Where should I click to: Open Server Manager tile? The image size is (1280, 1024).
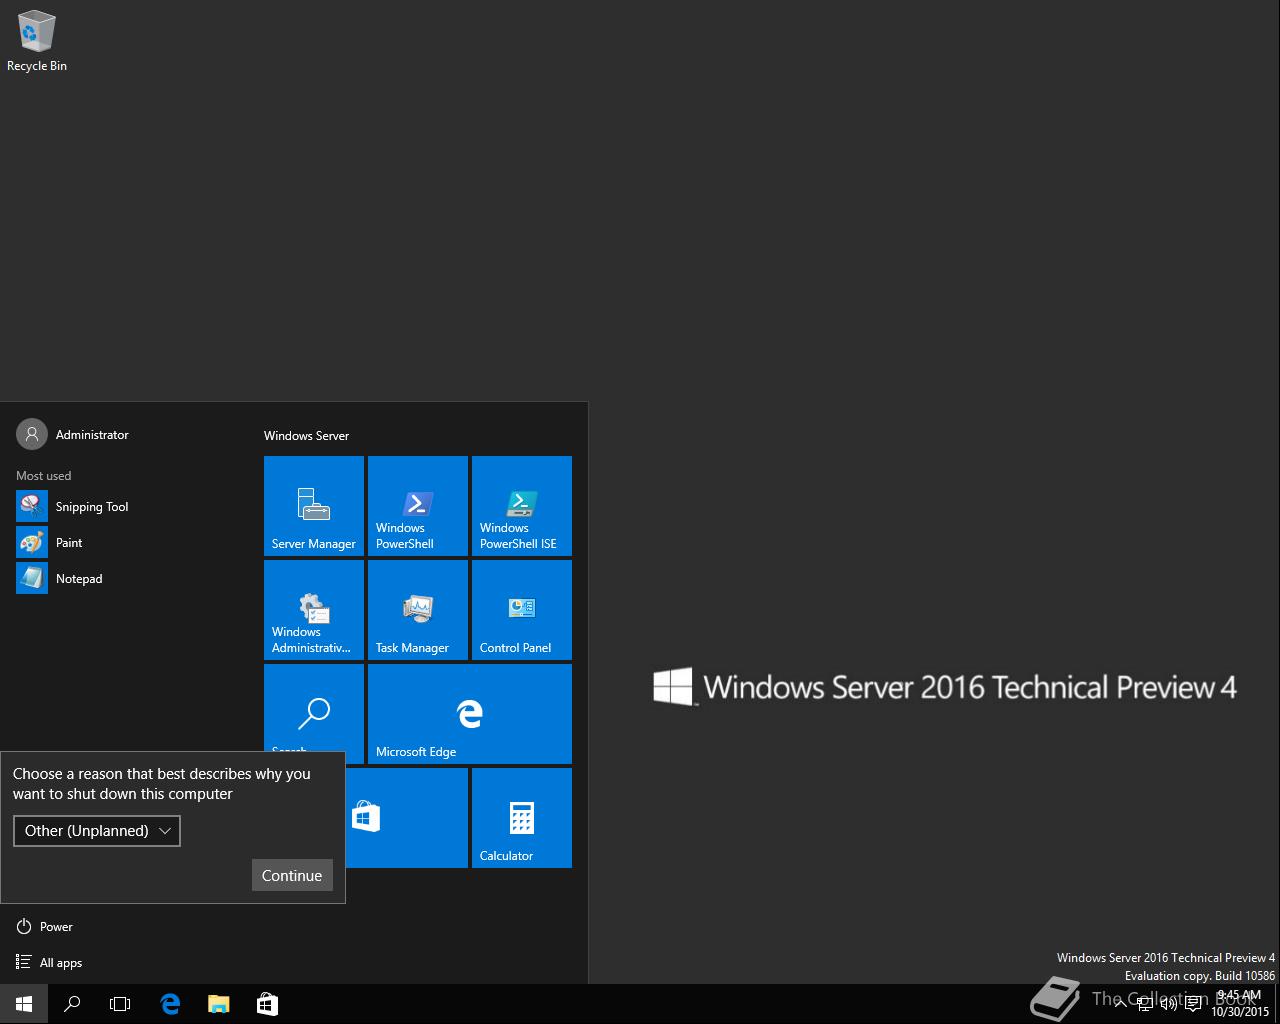click(314, 506)
